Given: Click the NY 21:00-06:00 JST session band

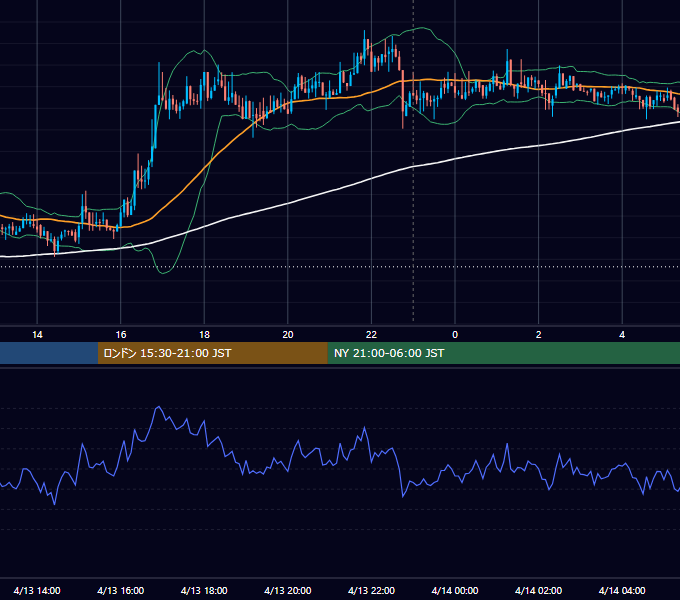Looking at the screenshot, I should [x=503, y=353].
